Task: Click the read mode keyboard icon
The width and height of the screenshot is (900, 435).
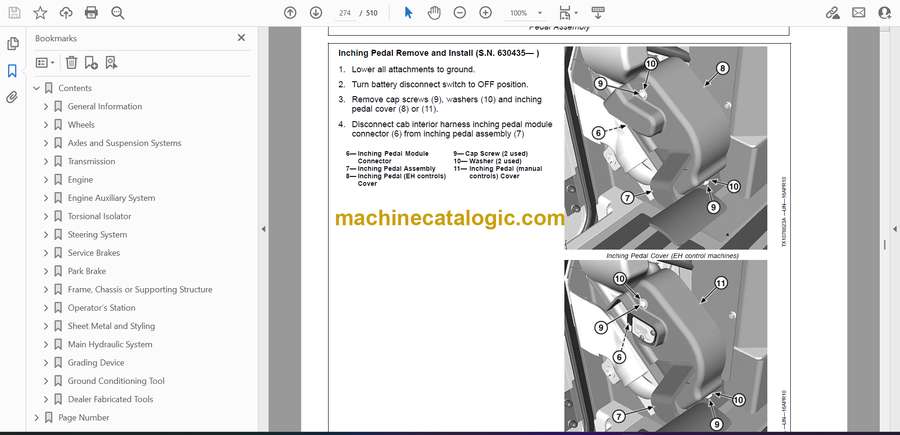Action: (598, 13)
